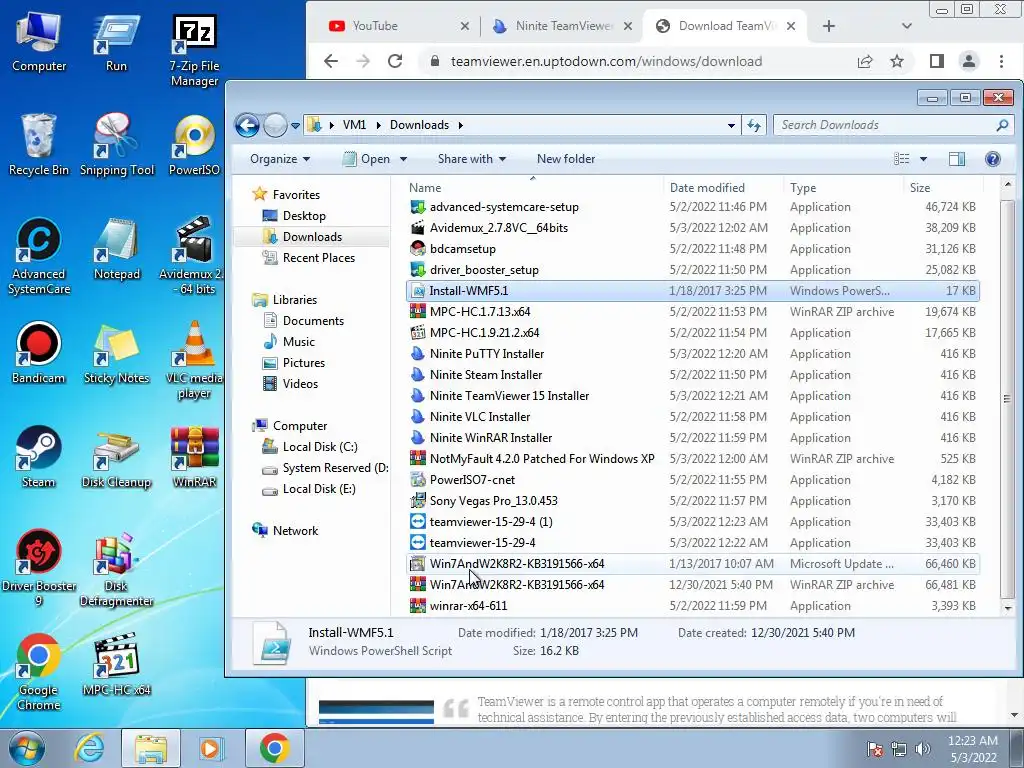
Task: Reload the Chrome page
Action: 395,61
